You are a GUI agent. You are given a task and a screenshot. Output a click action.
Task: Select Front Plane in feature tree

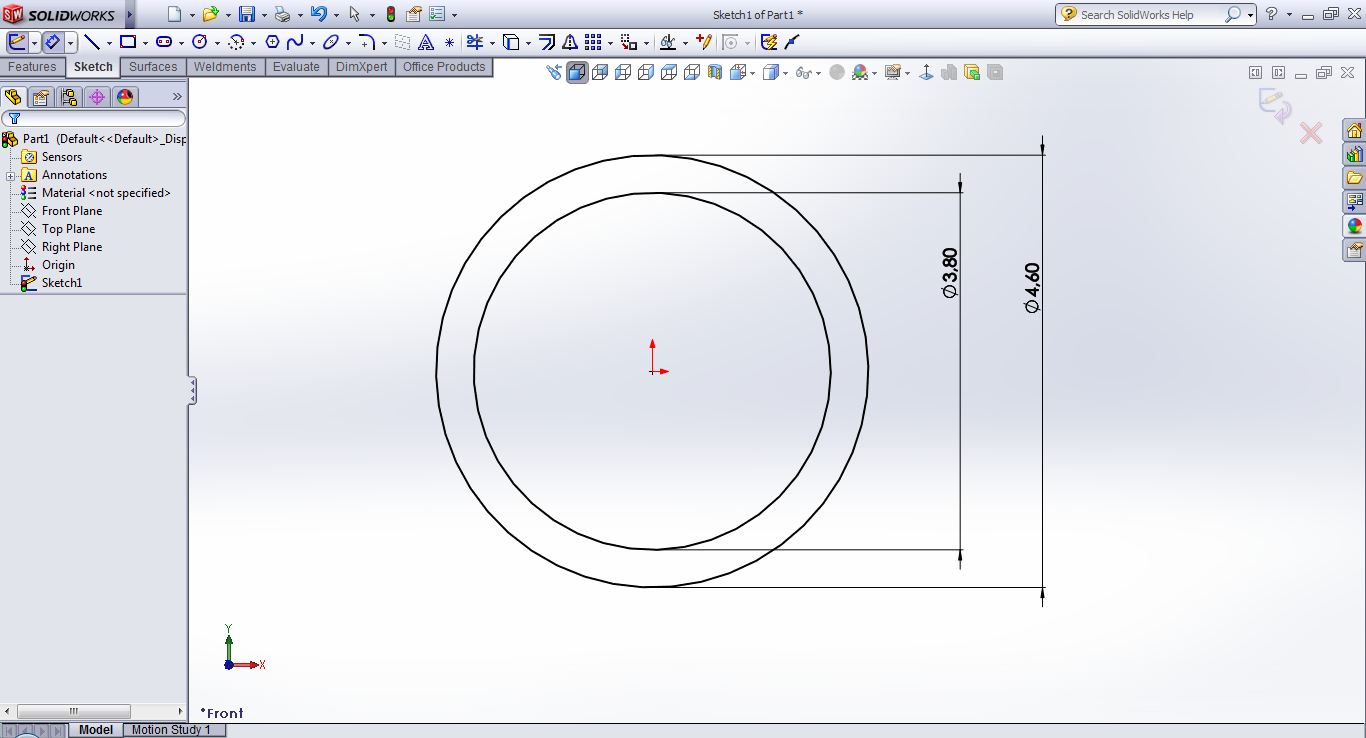pyautogui.click(x=71, y=211)
